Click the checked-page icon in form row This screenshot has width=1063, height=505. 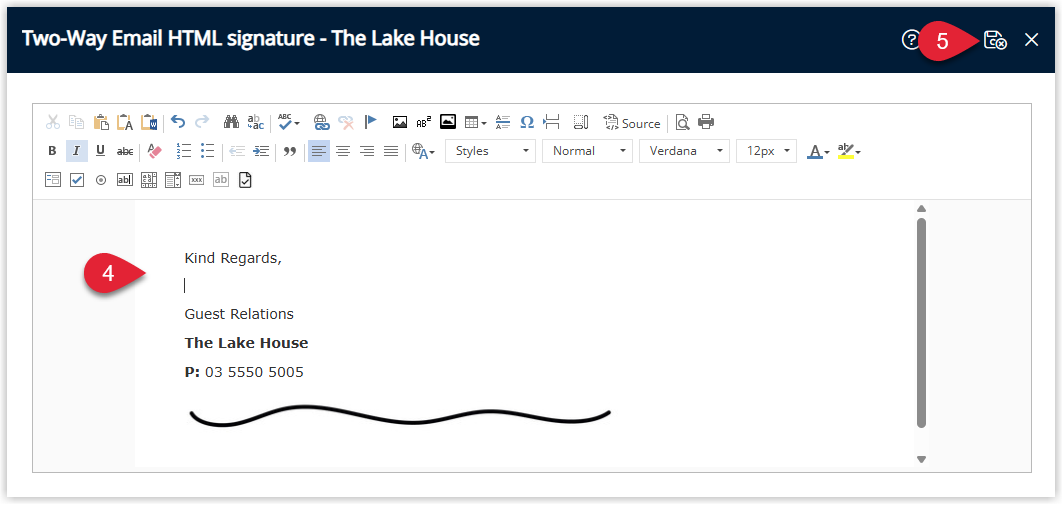click(245, 180)
